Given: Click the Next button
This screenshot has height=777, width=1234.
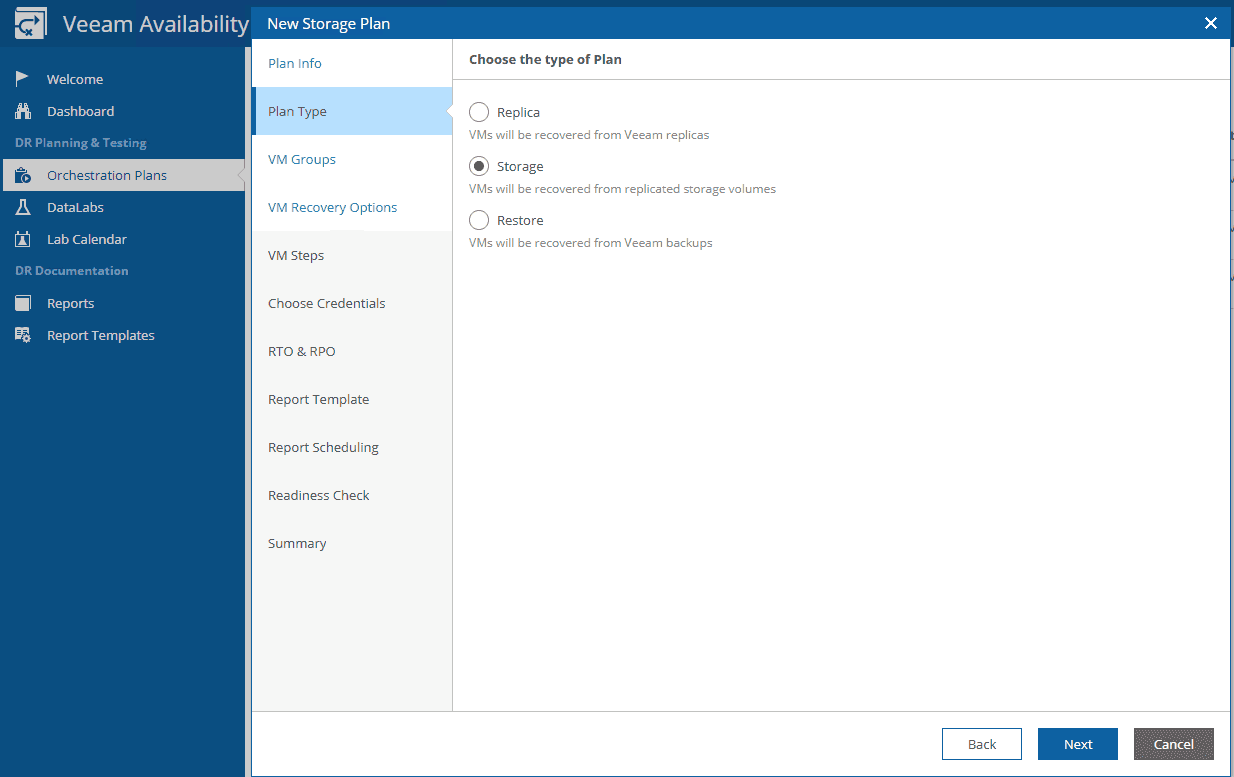Looking at the screenshot, I should [1078, 744].
